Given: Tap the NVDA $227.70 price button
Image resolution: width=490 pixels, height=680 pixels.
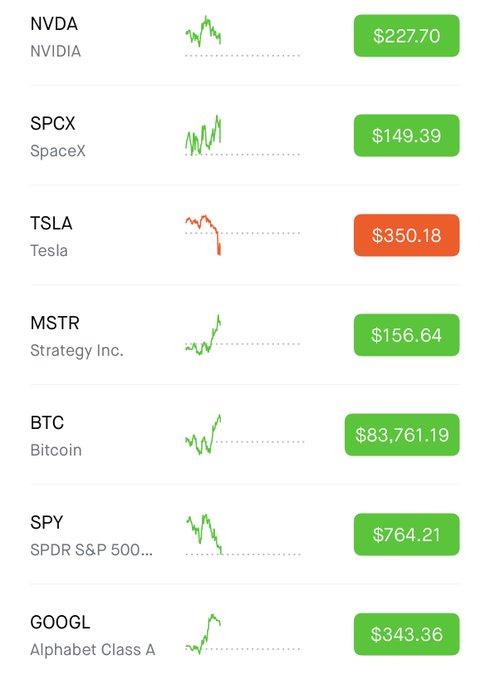Looking at the screenshot, I should [406, 36].
